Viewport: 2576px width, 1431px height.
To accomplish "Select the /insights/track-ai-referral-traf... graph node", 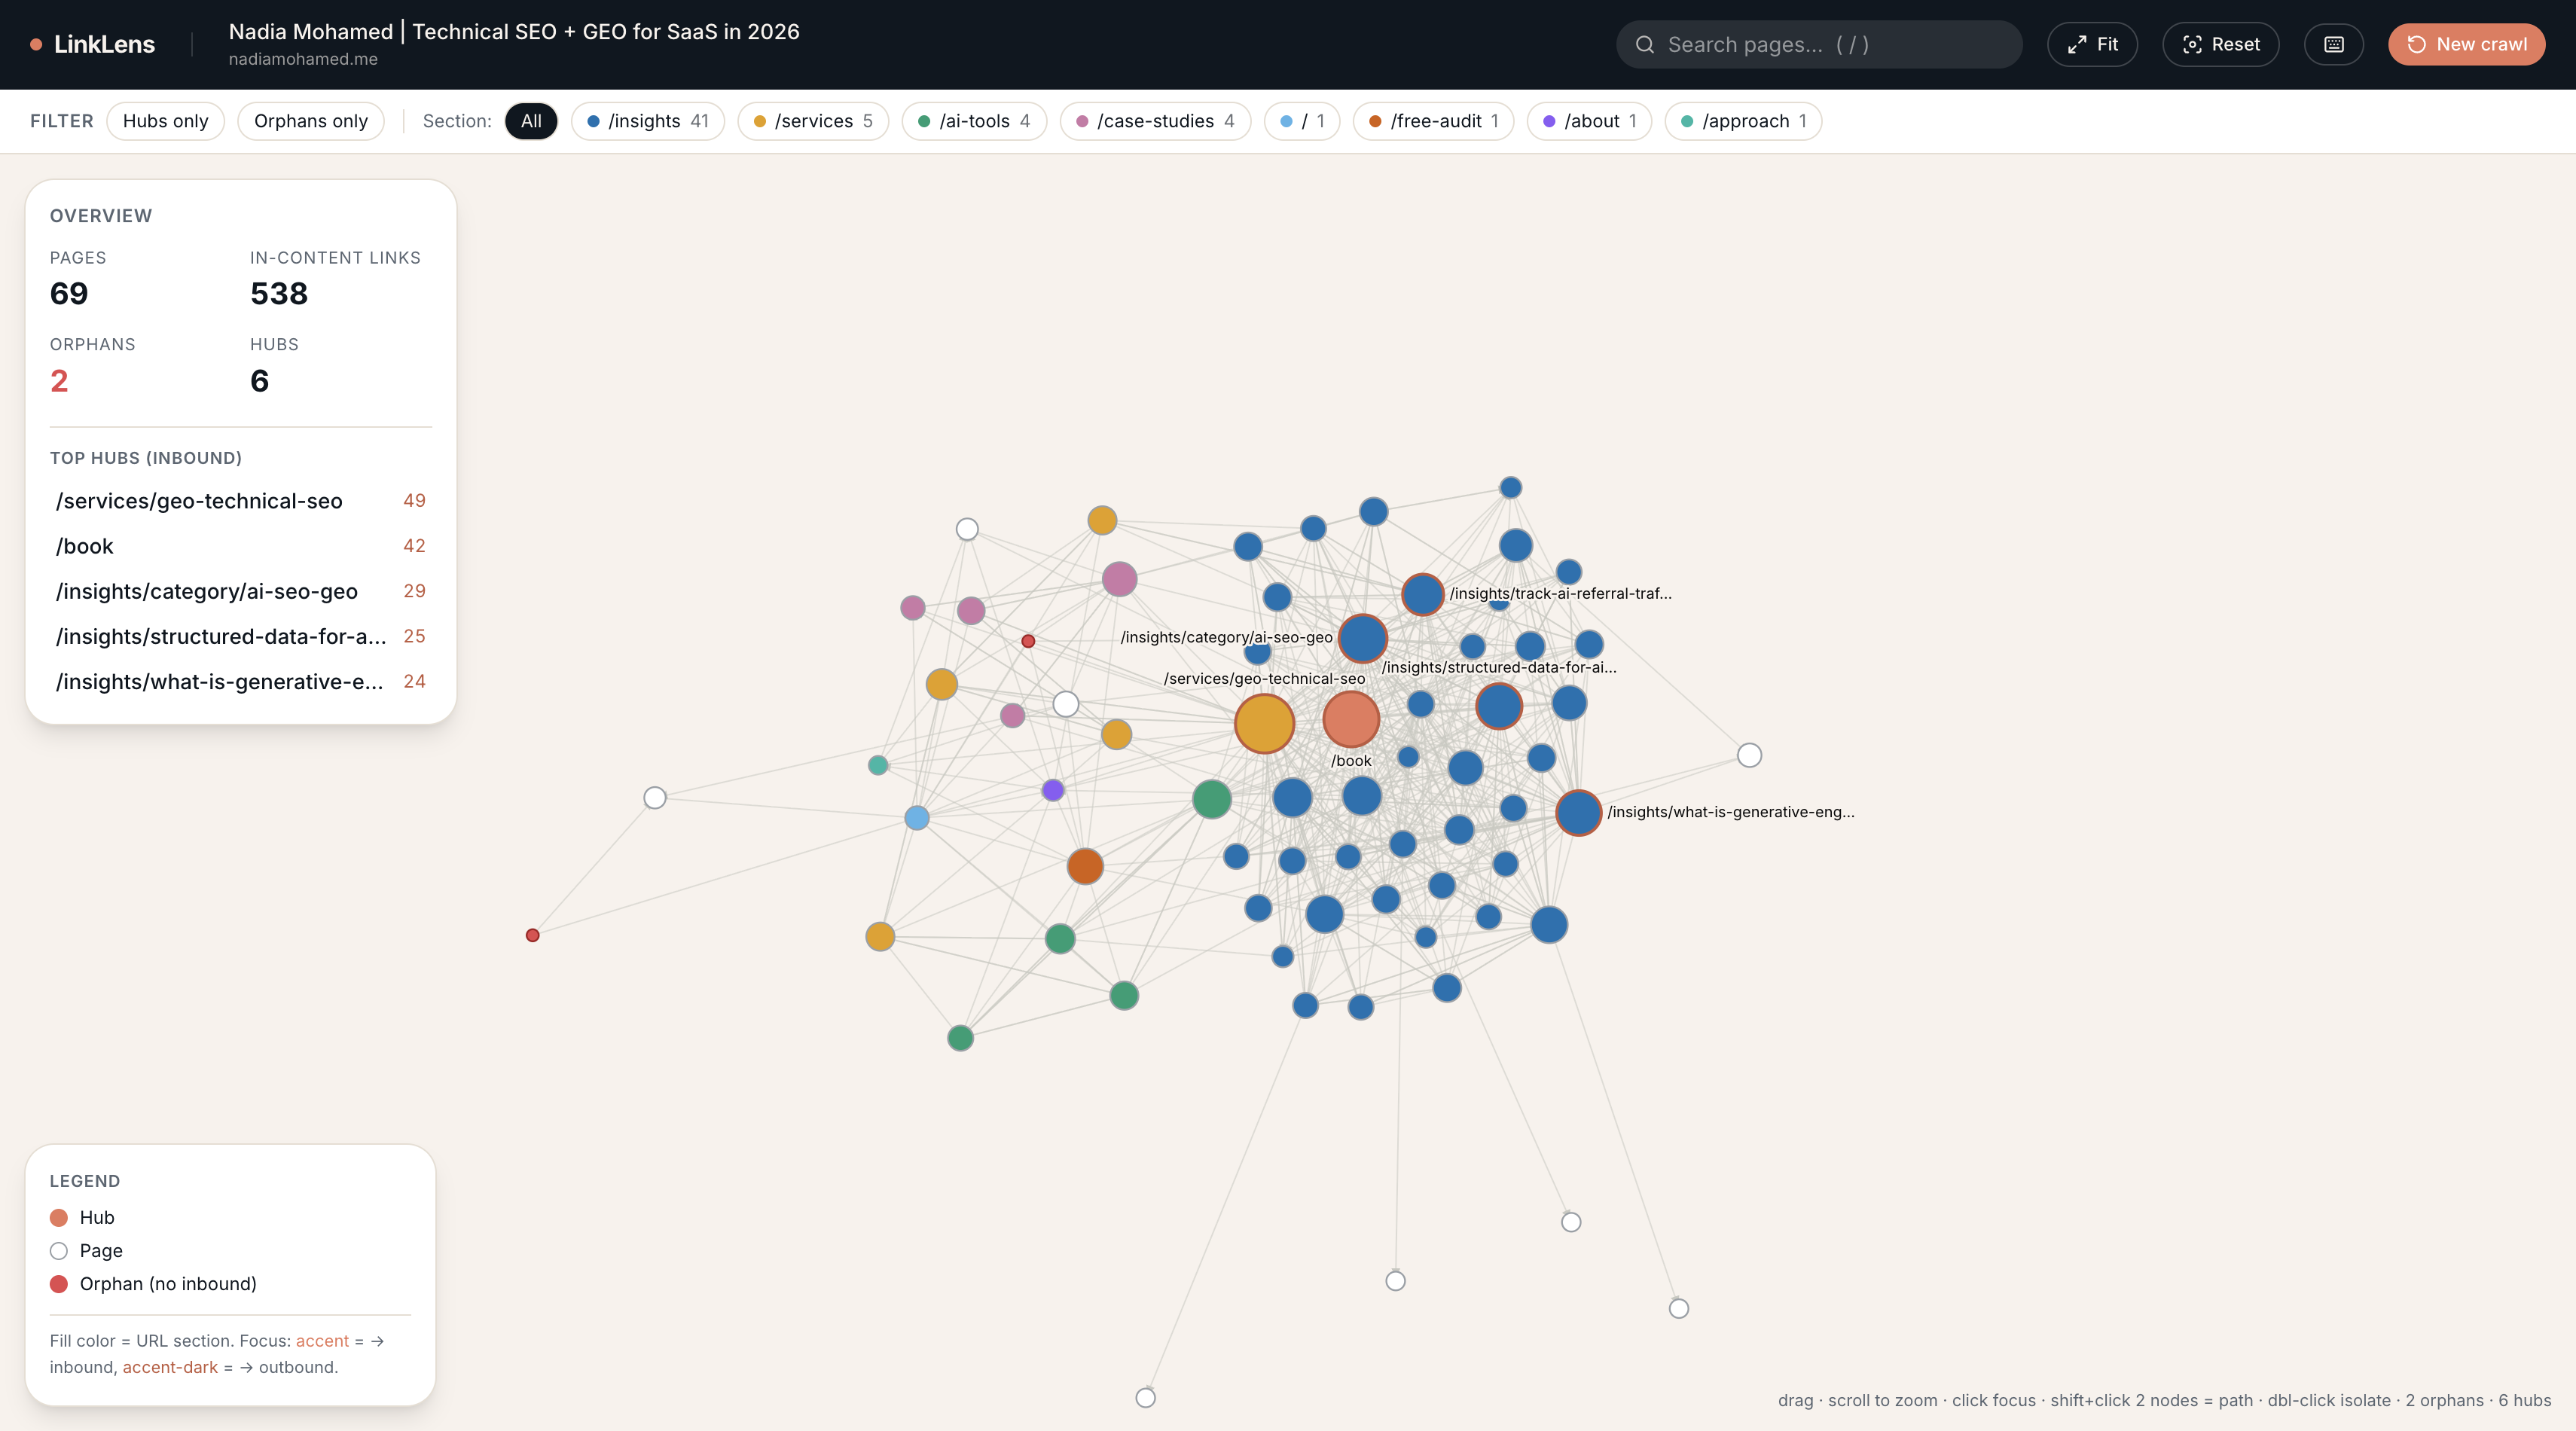I will pyautogui.click(x=1422, y=594).
